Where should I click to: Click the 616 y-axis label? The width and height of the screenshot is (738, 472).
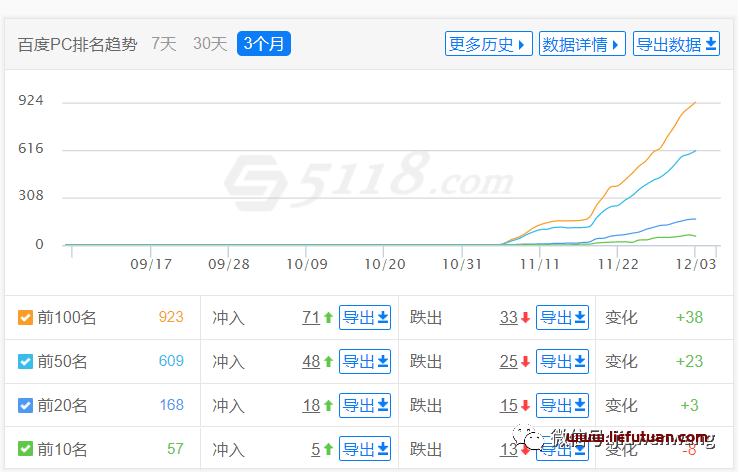click(x=31, y=148)
